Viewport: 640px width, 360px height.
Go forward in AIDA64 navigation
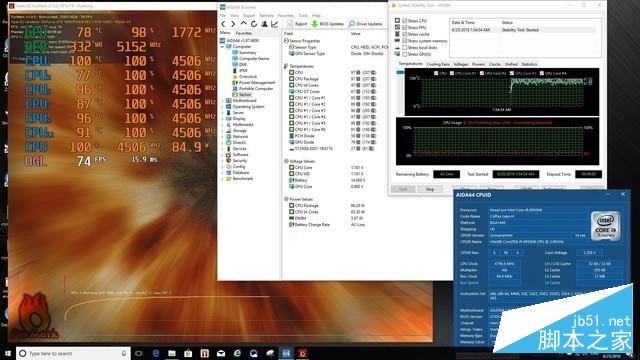click(233, 24)
